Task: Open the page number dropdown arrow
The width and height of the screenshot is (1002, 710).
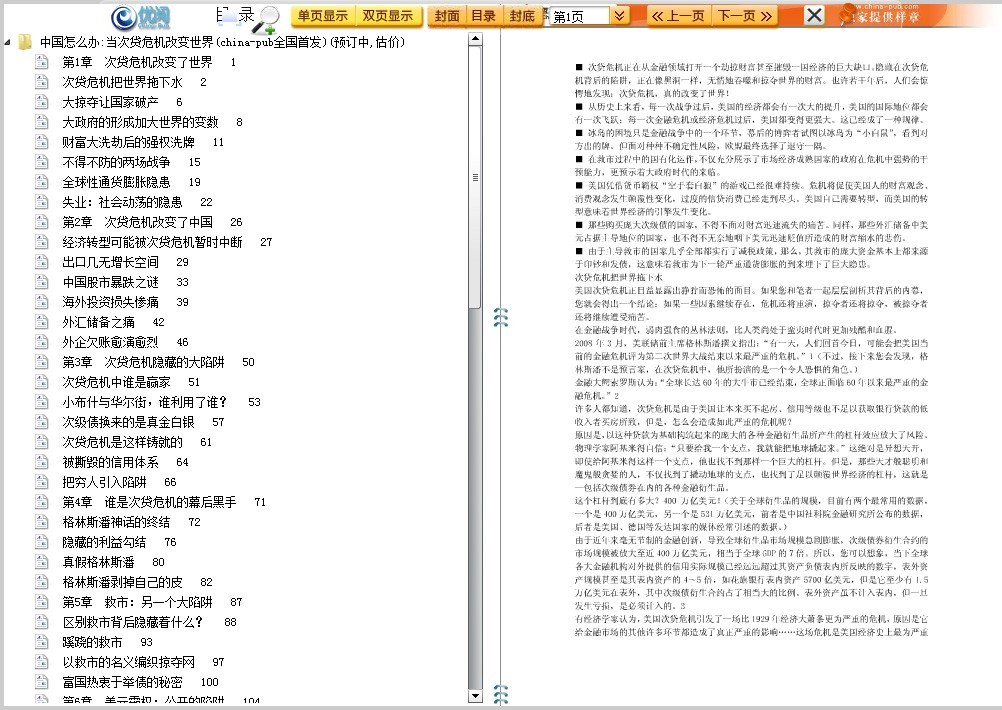Action: coord(620,16)
